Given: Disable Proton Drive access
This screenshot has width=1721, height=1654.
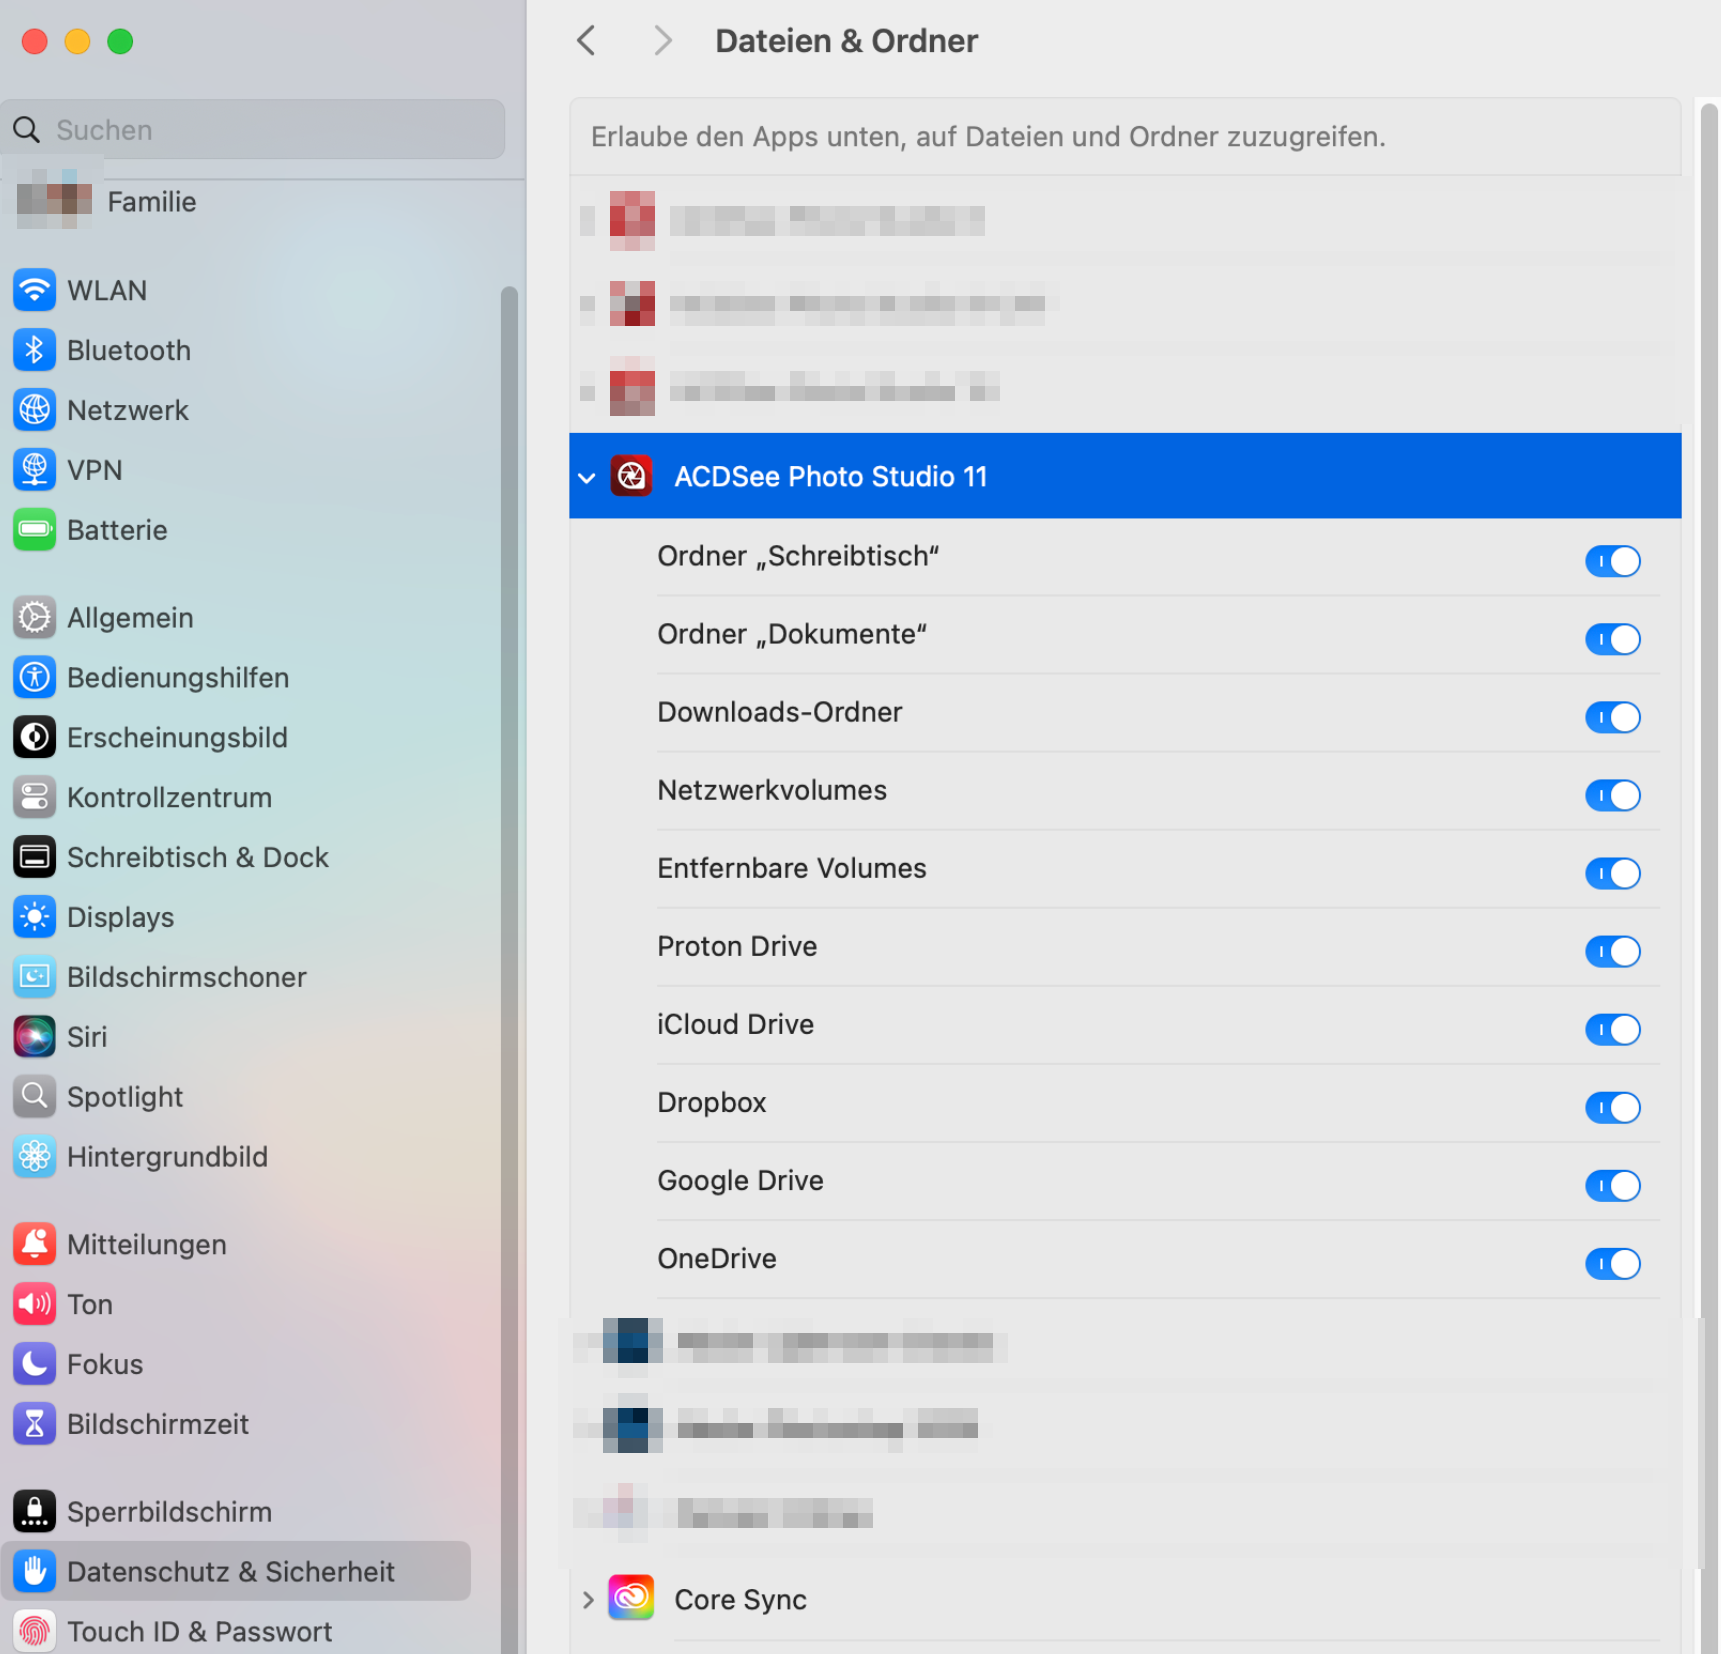Looking at the screenshot, I should [x=1612, y=951].
